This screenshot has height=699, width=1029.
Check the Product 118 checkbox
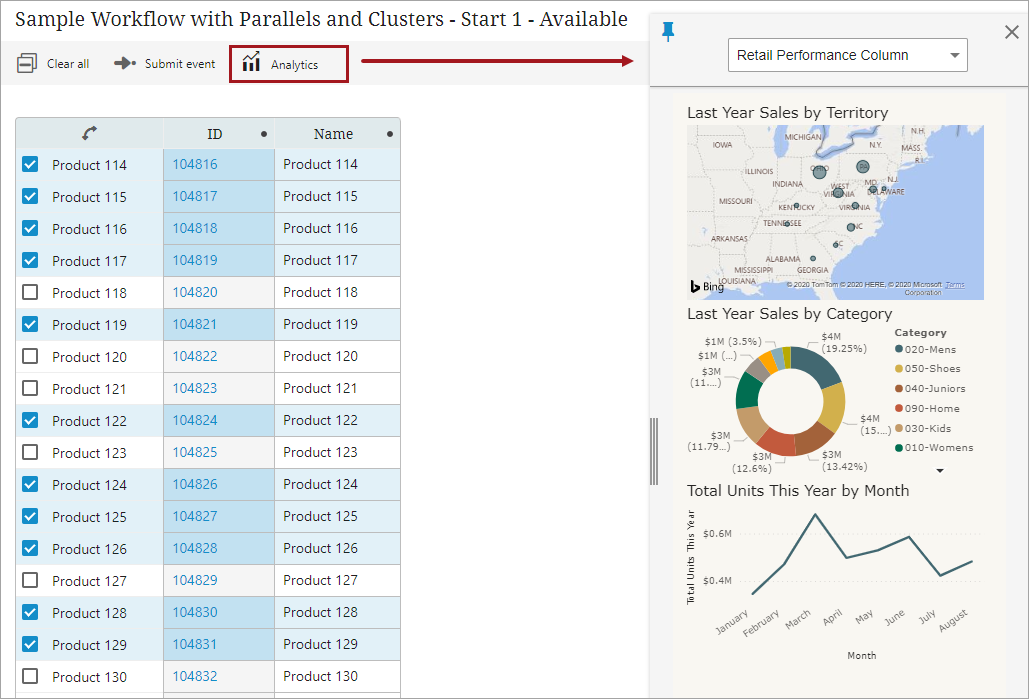30,292
